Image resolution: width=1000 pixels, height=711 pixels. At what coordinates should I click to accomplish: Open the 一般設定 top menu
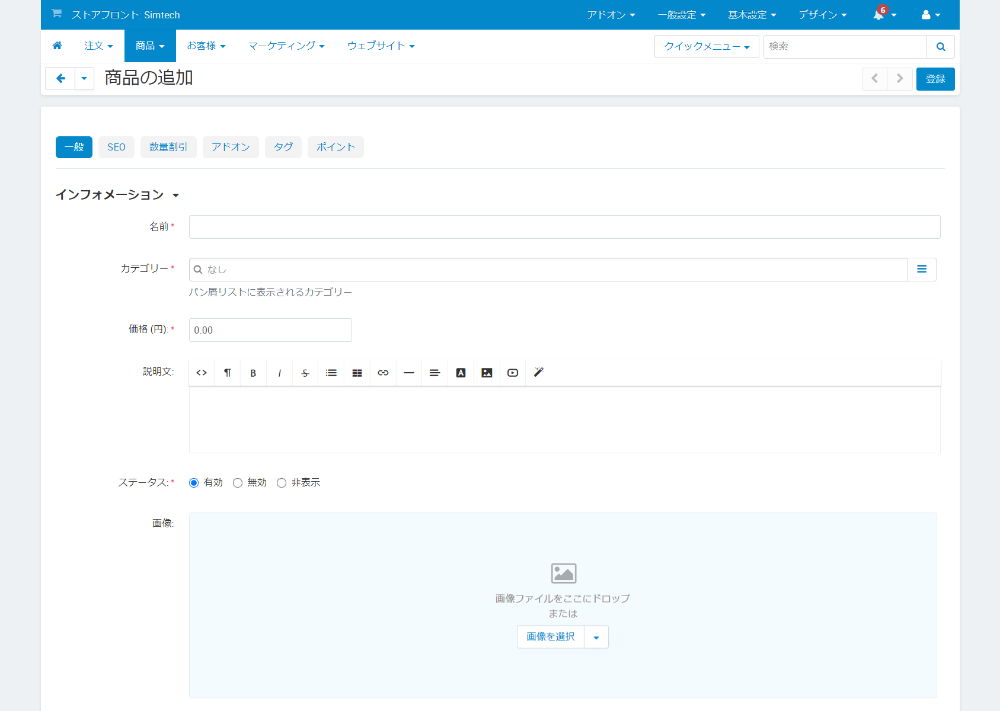[681, 15]
